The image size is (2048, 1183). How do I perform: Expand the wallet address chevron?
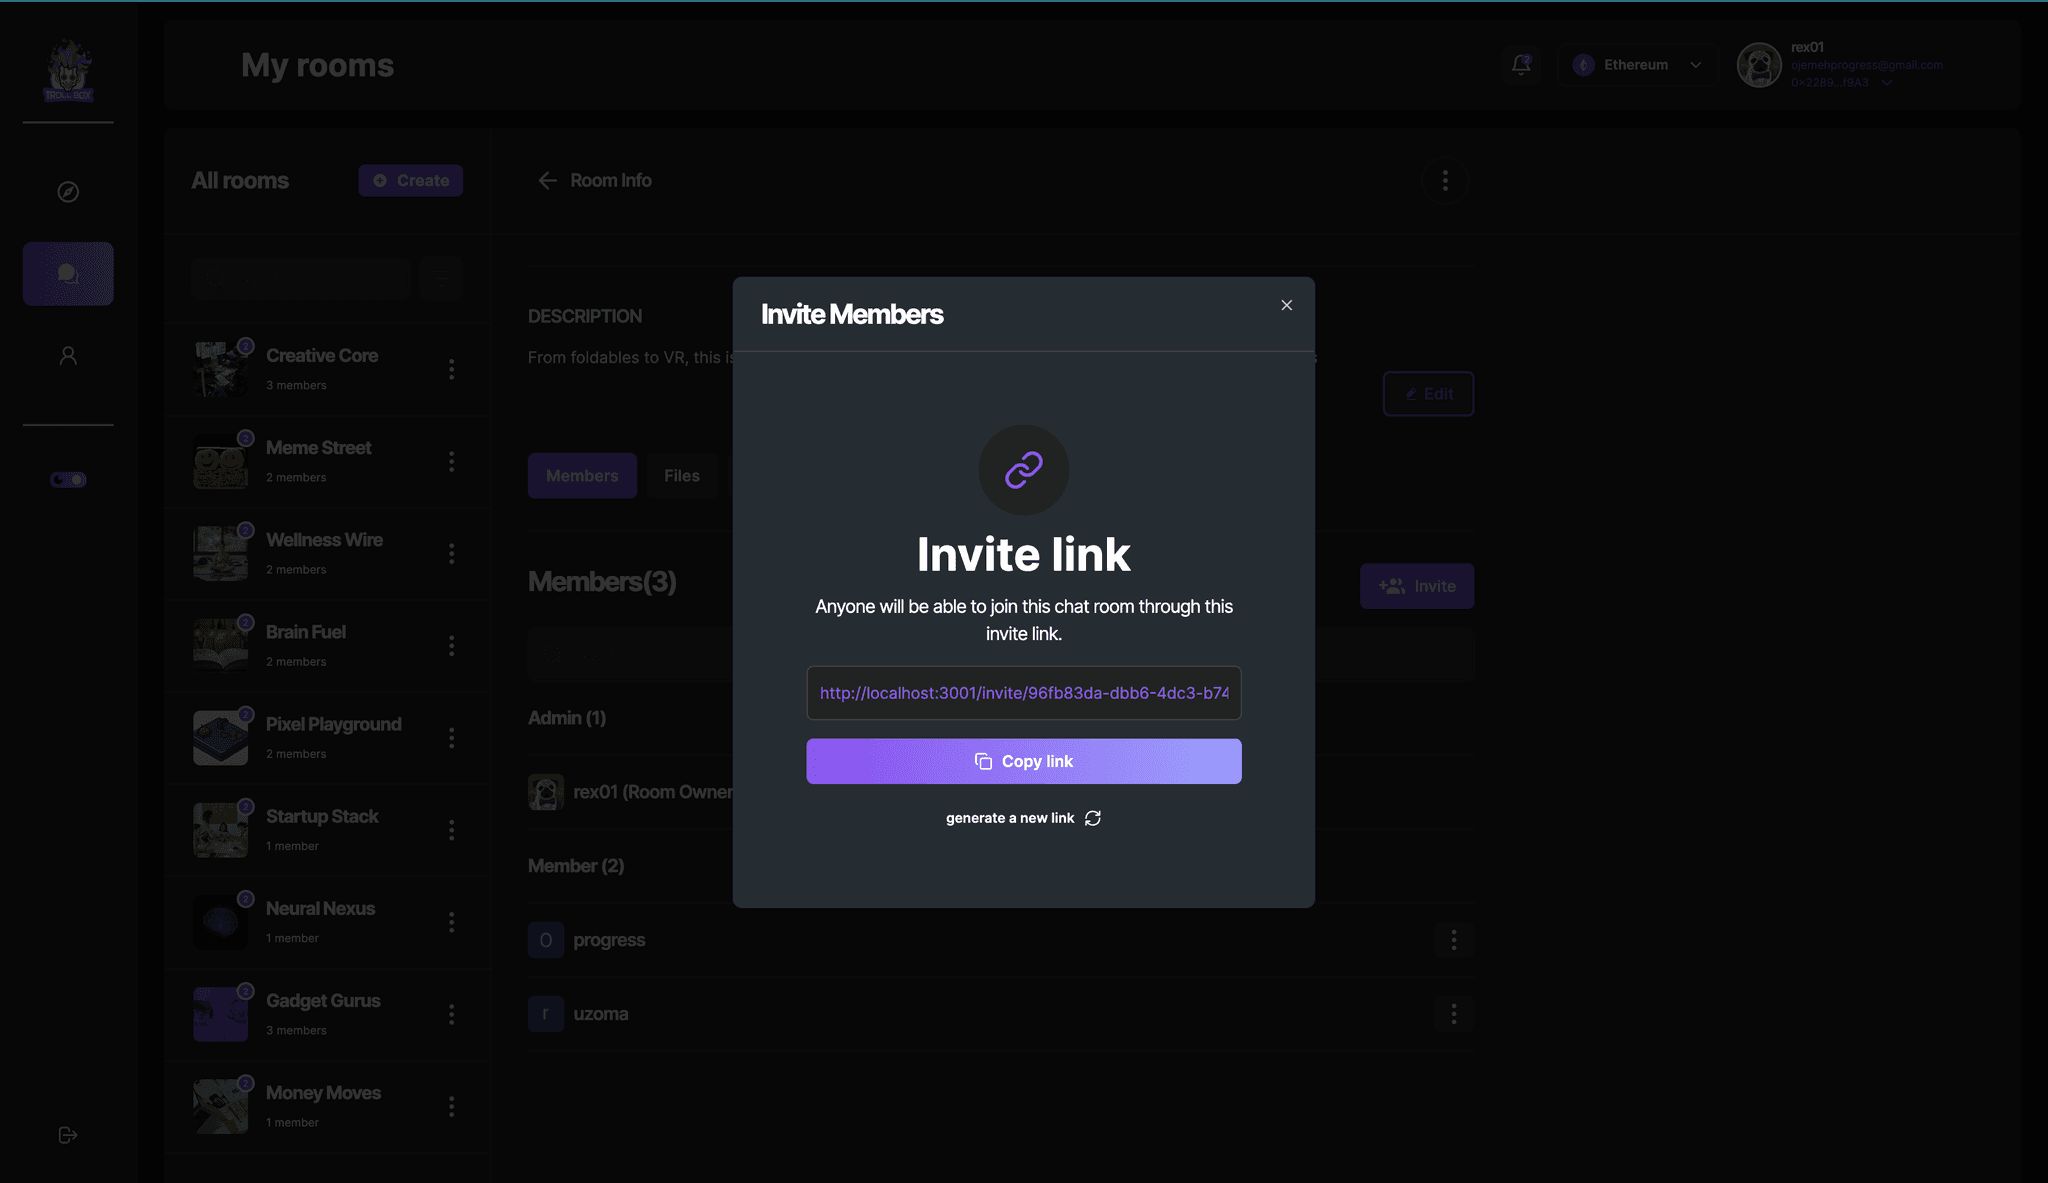click(1887, 83)
